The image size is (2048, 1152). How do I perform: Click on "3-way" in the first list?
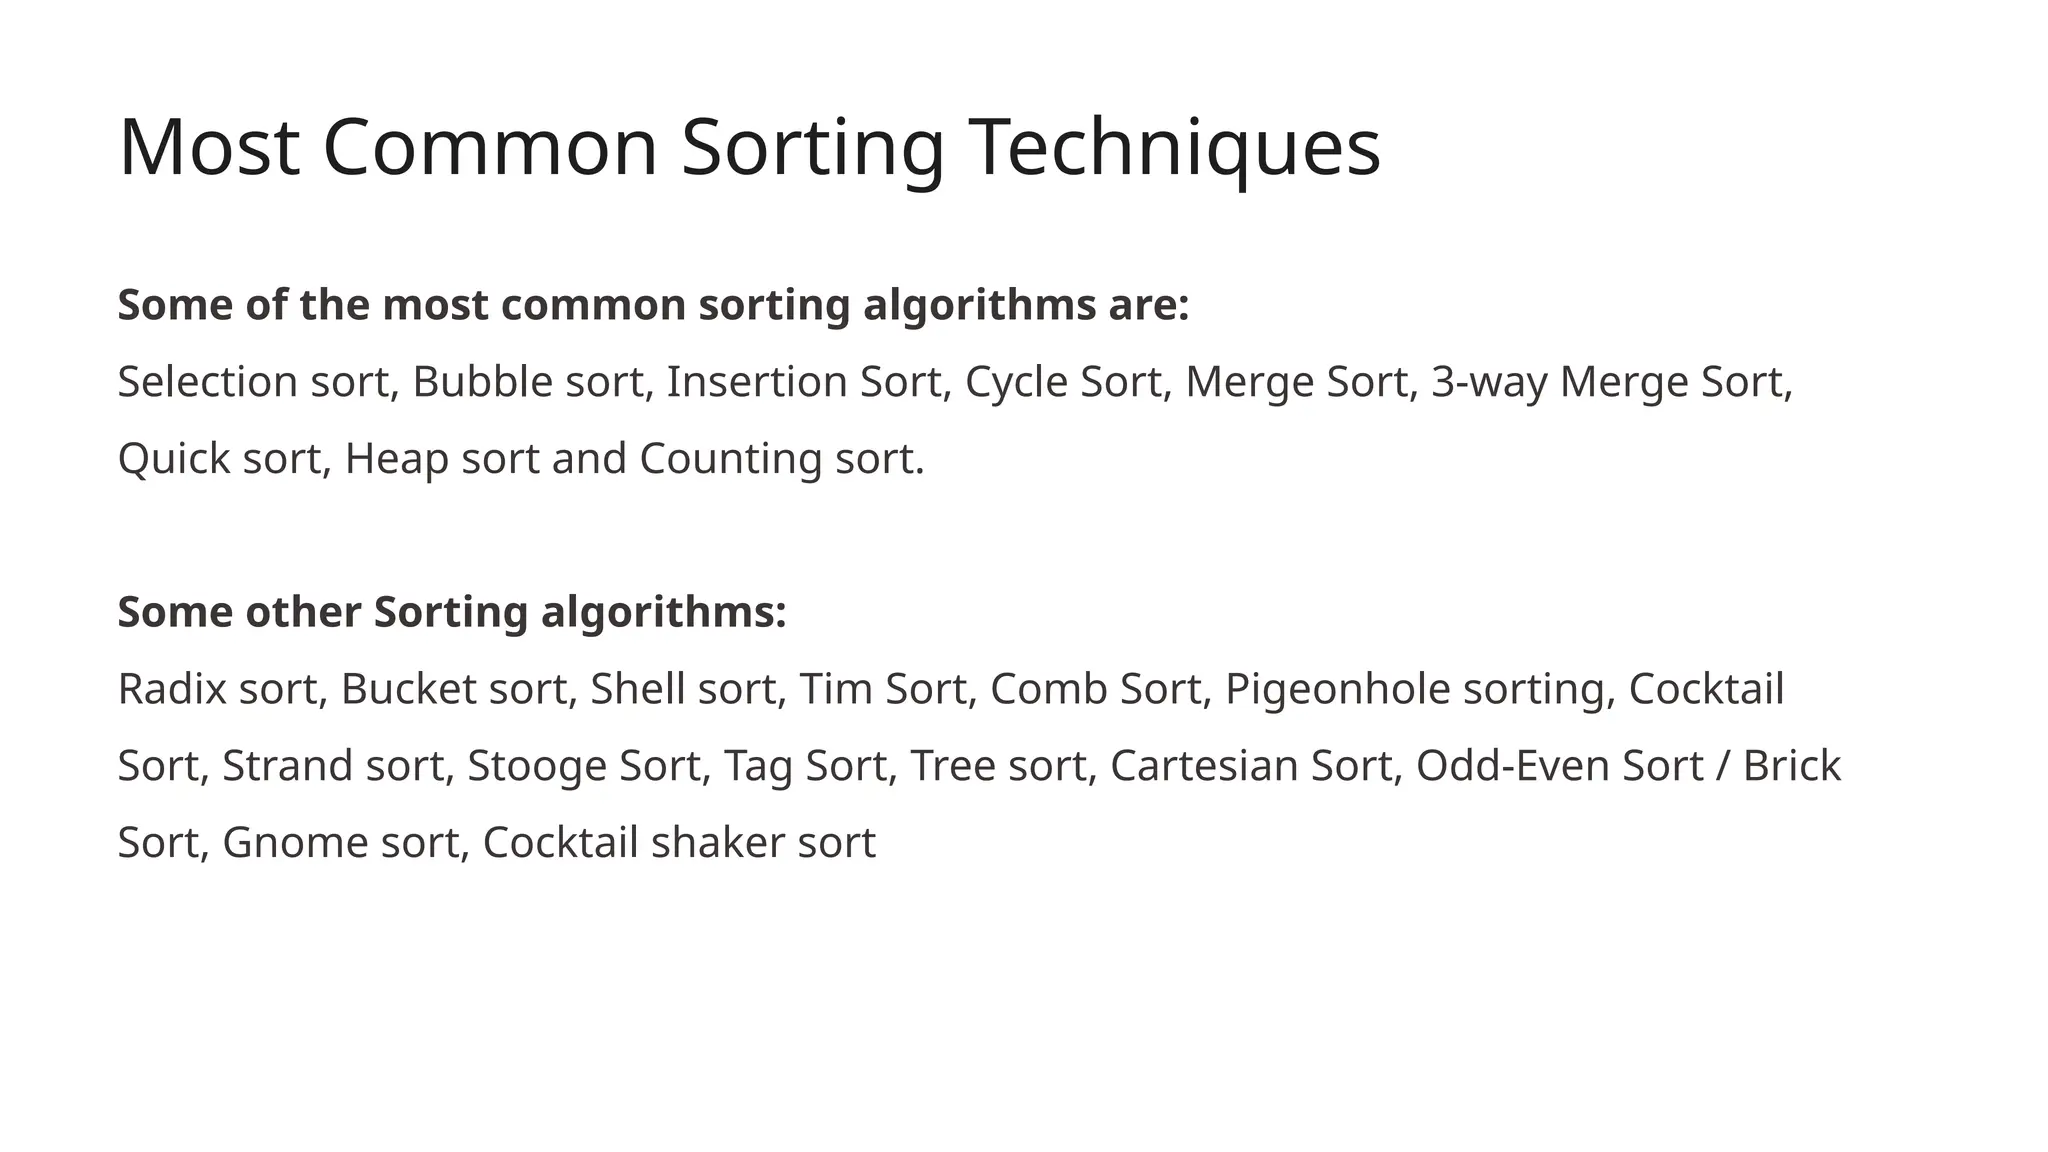[1489, 382]
